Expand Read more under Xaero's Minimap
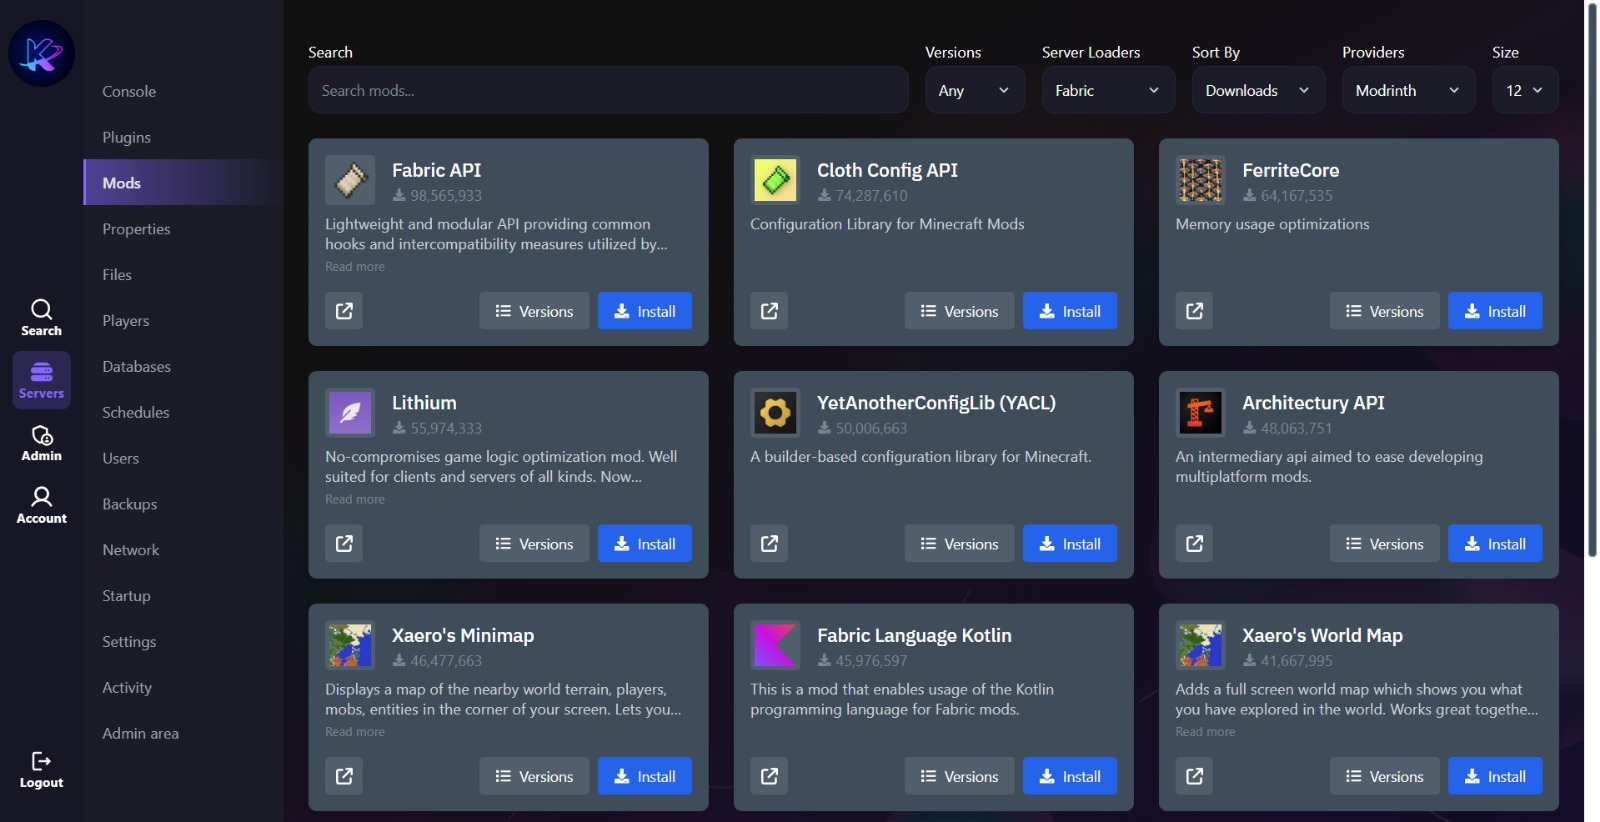This screenshot has height=822, width=1600. (355, 732)
